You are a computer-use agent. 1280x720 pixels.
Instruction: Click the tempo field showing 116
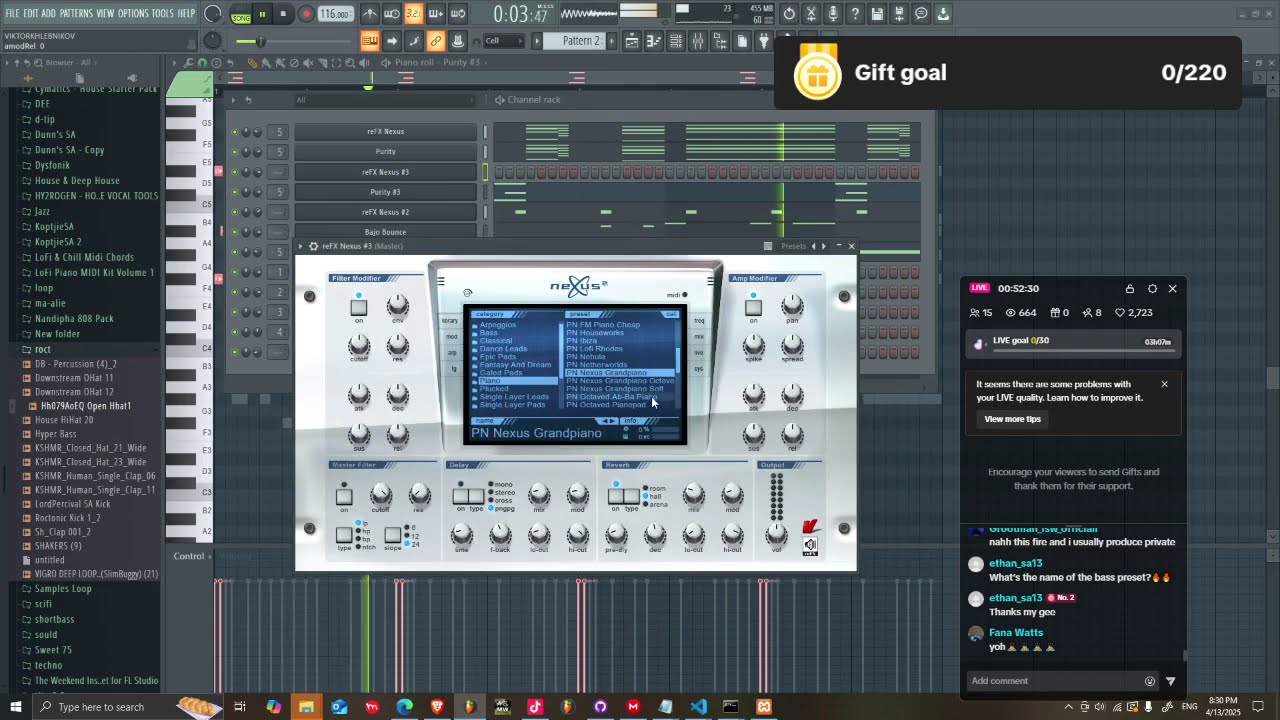coord(335,14)
